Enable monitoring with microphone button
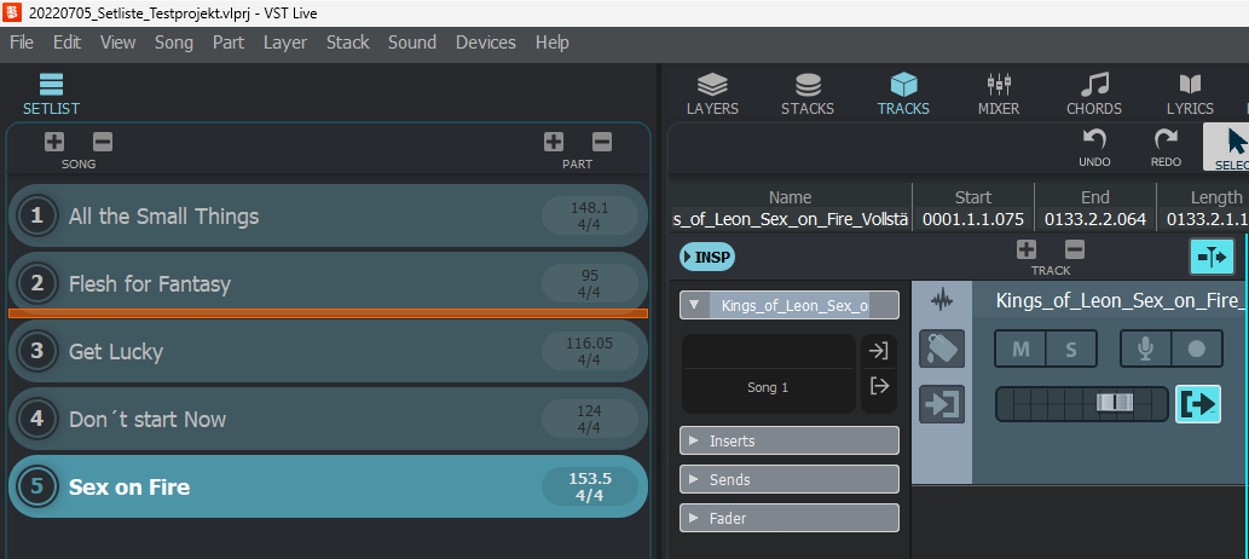The image size is (1249, 559). point(1146,349)
